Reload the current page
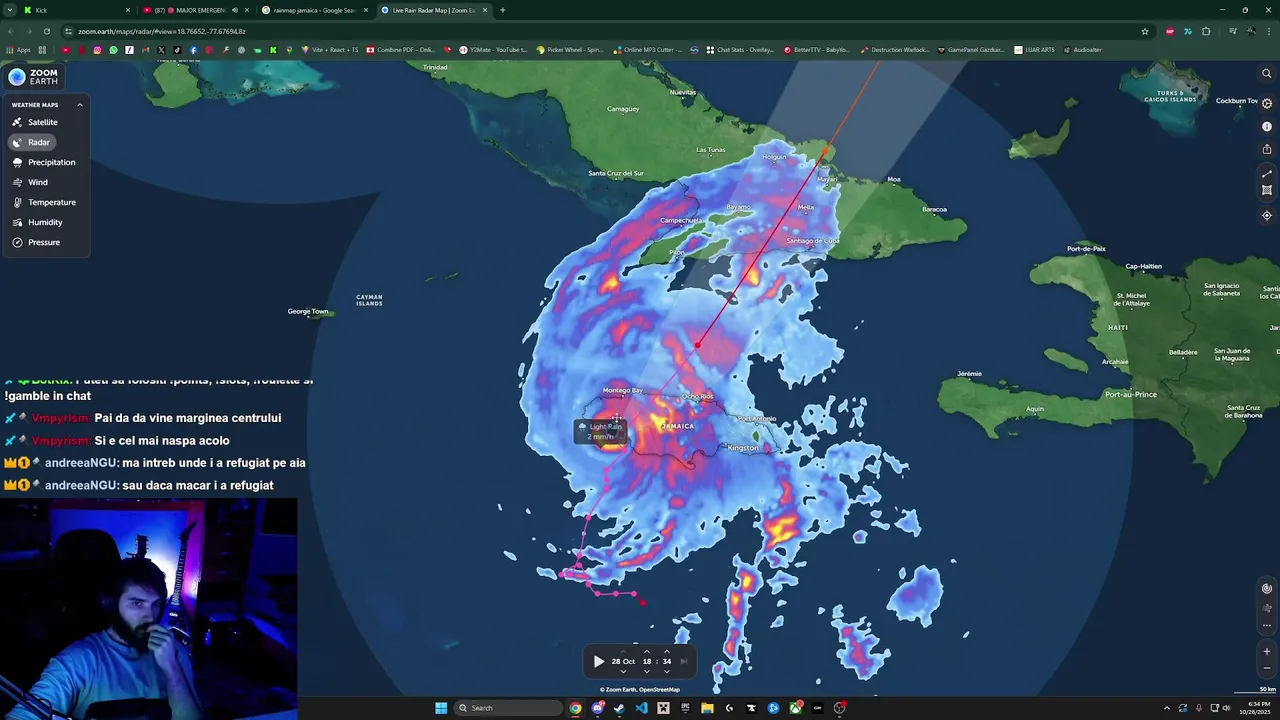1280x720 pixels. [46, 31]
